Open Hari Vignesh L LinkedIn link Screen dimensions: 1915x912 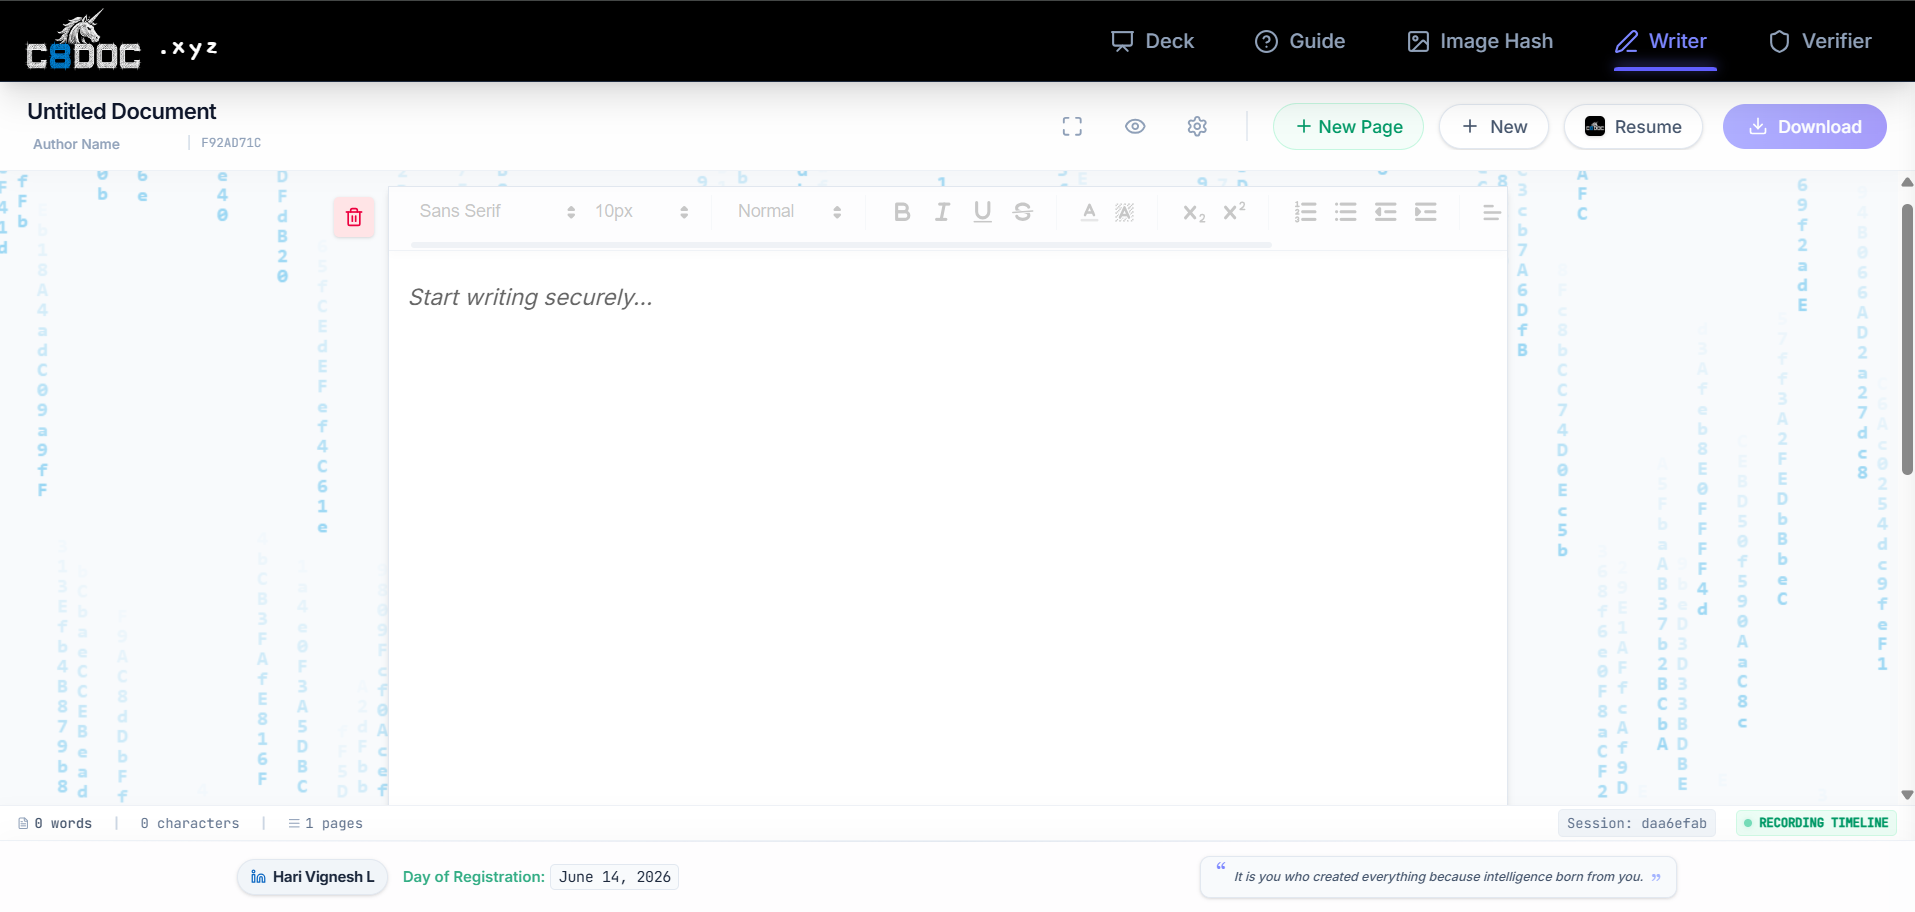point(312,877)
